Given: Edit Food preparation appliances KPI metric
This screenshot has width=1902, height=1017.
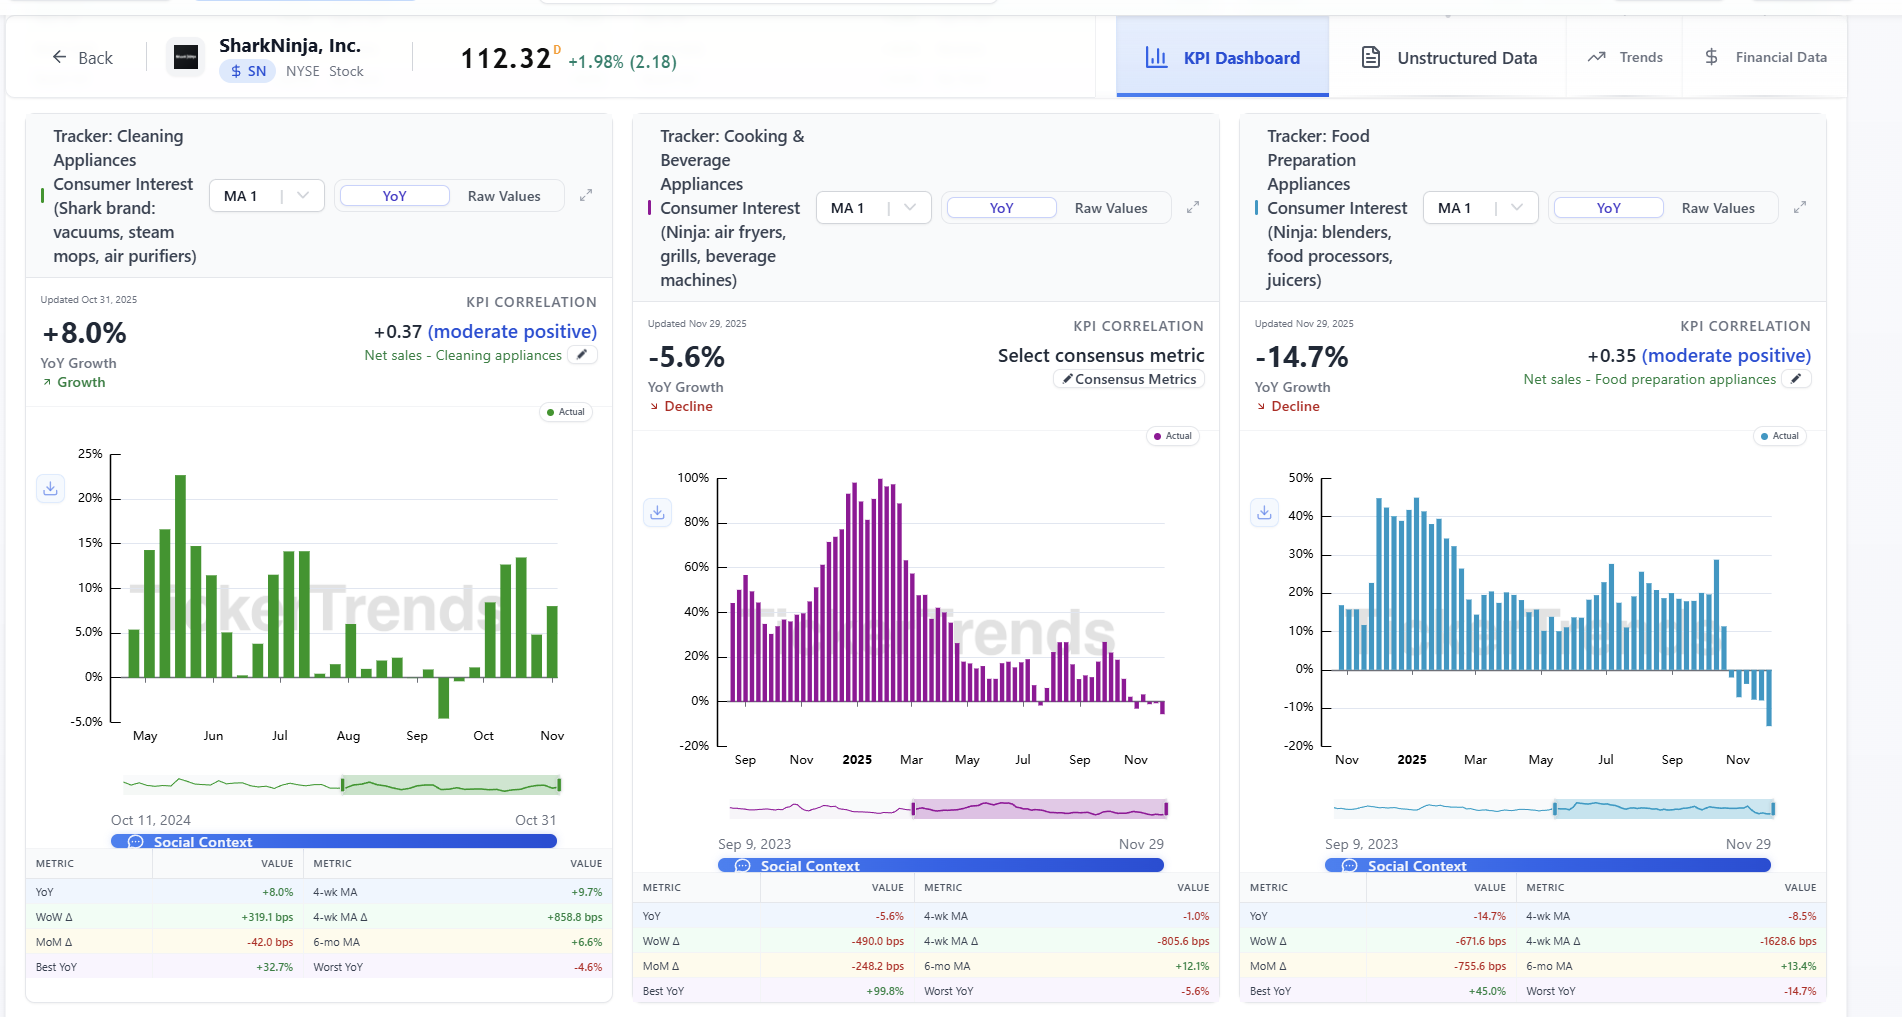Looking at the screenshot, I should coord(1796,379).
